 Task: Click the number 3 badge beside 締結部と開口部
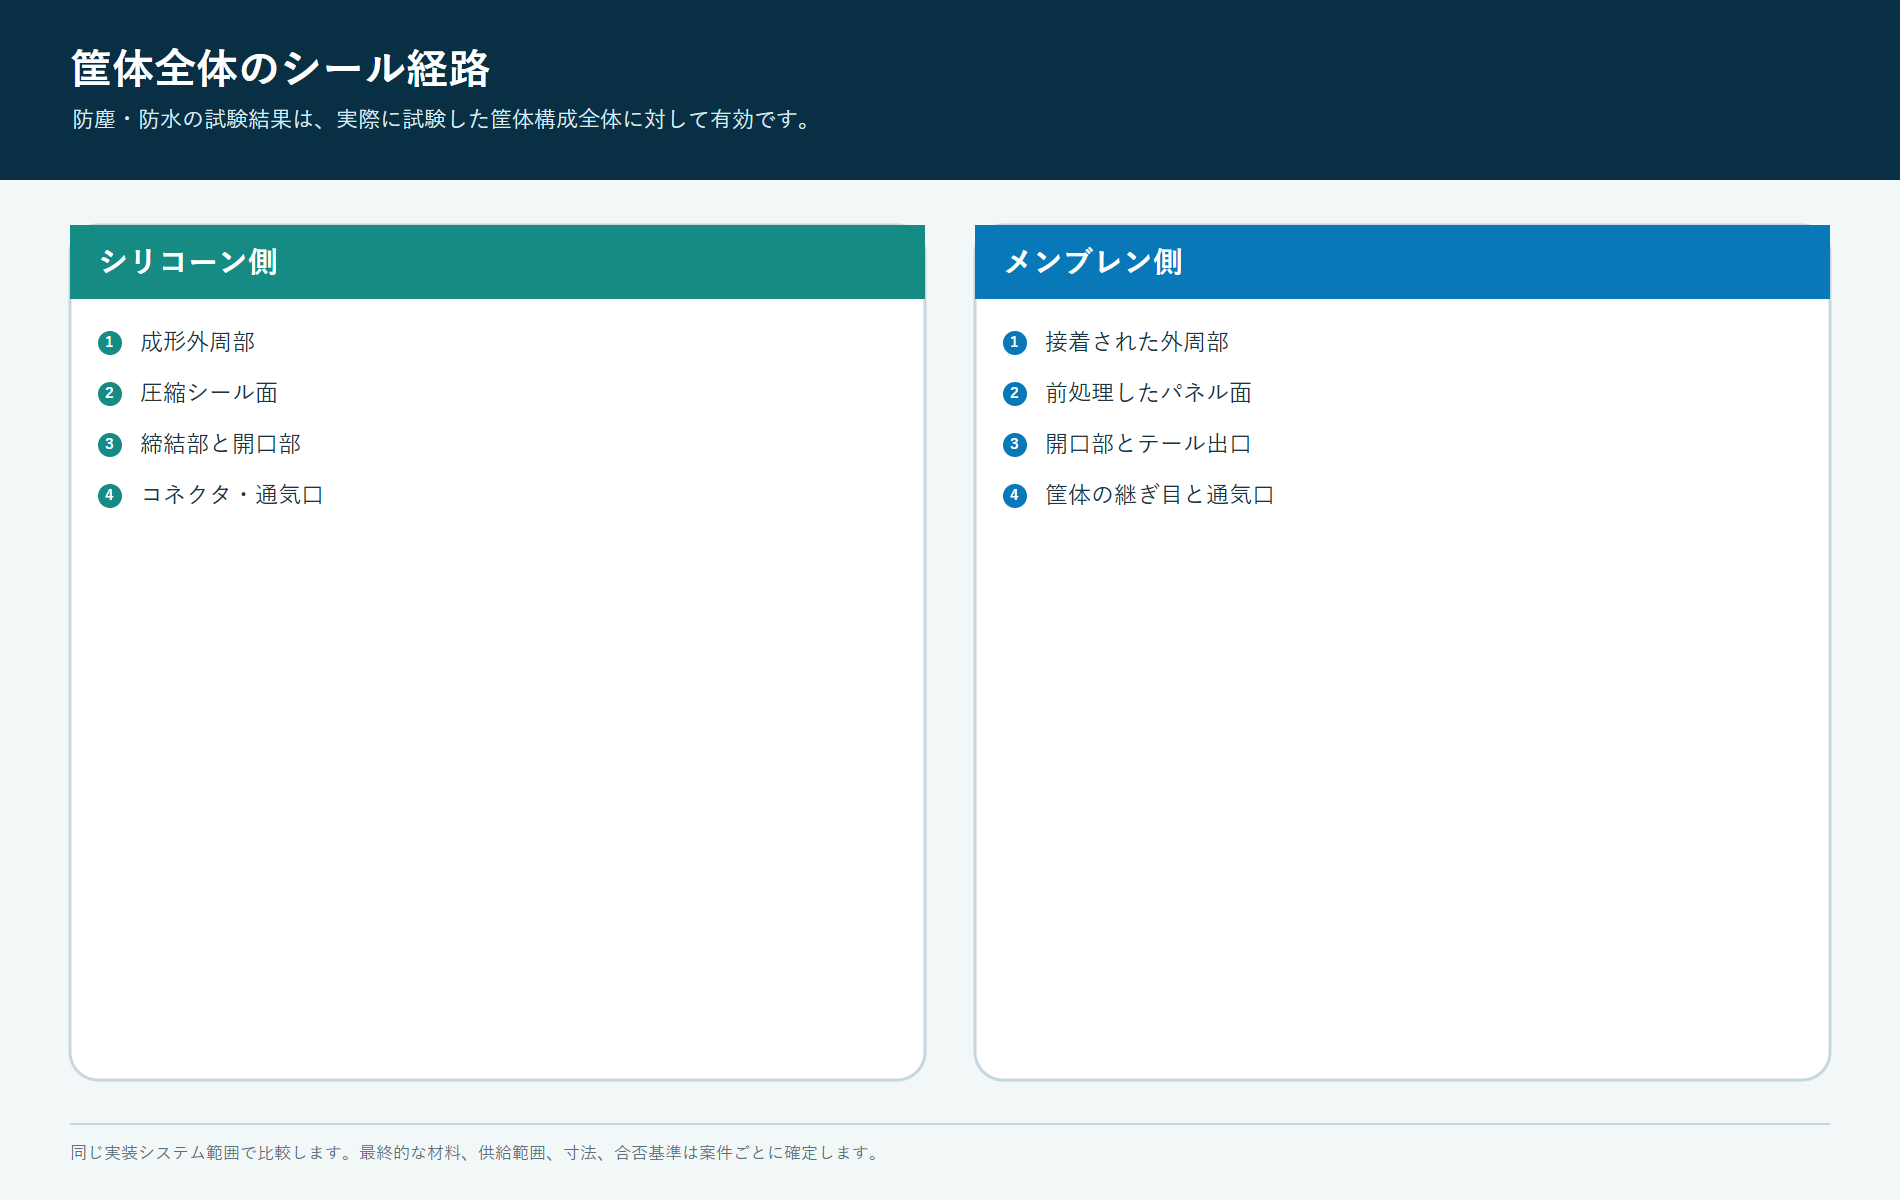click(x=110, y=445)
